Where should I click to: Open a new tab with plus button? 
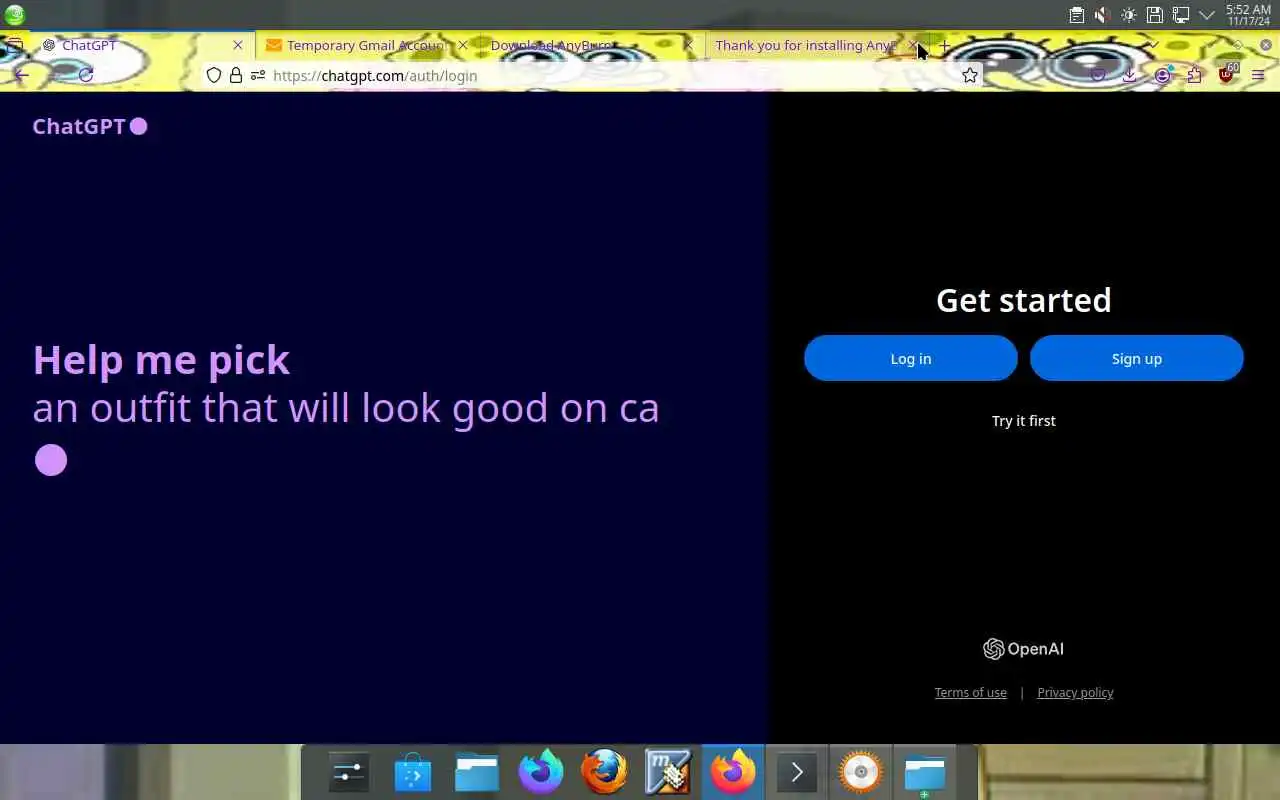tap(944, 45)
